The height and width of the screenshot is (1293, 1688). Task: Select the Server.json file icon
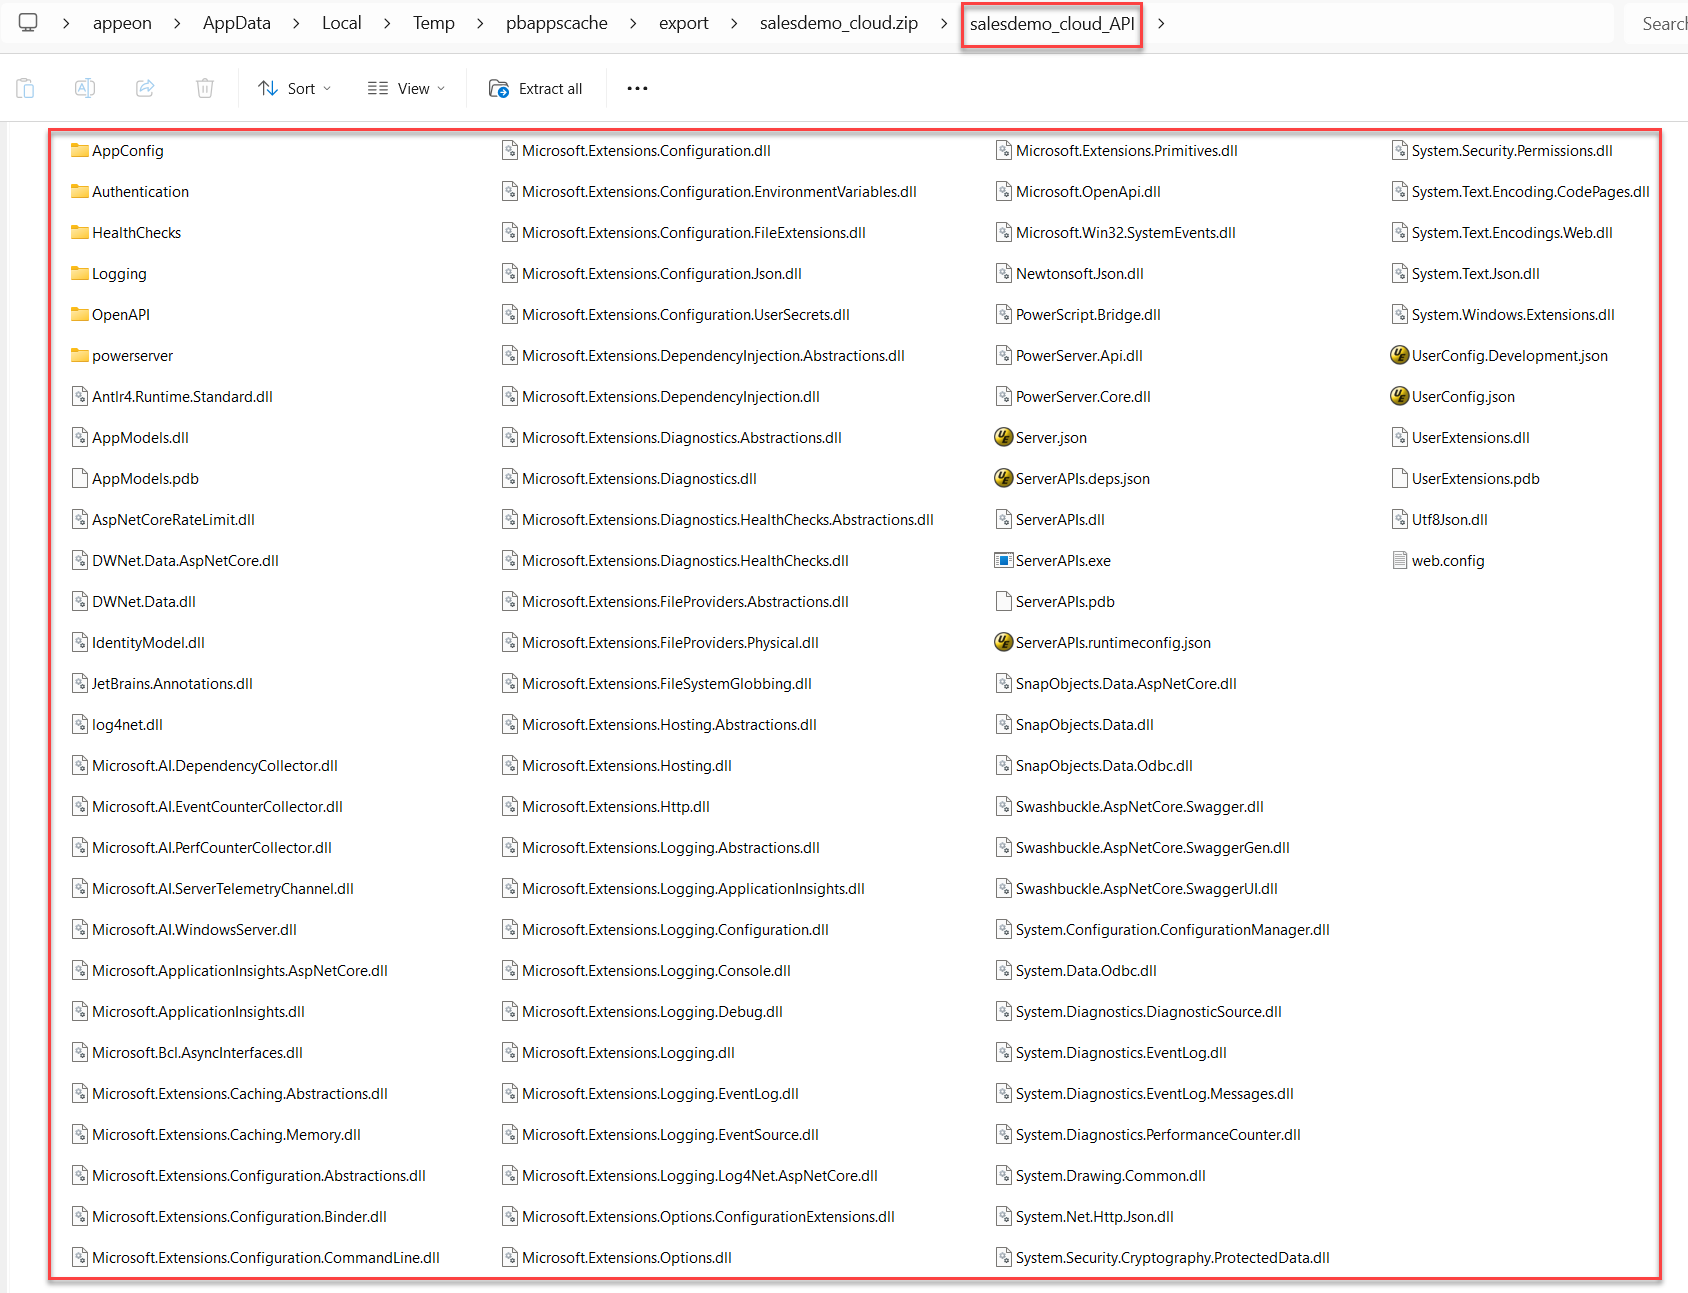click(x=1004, y=438)
